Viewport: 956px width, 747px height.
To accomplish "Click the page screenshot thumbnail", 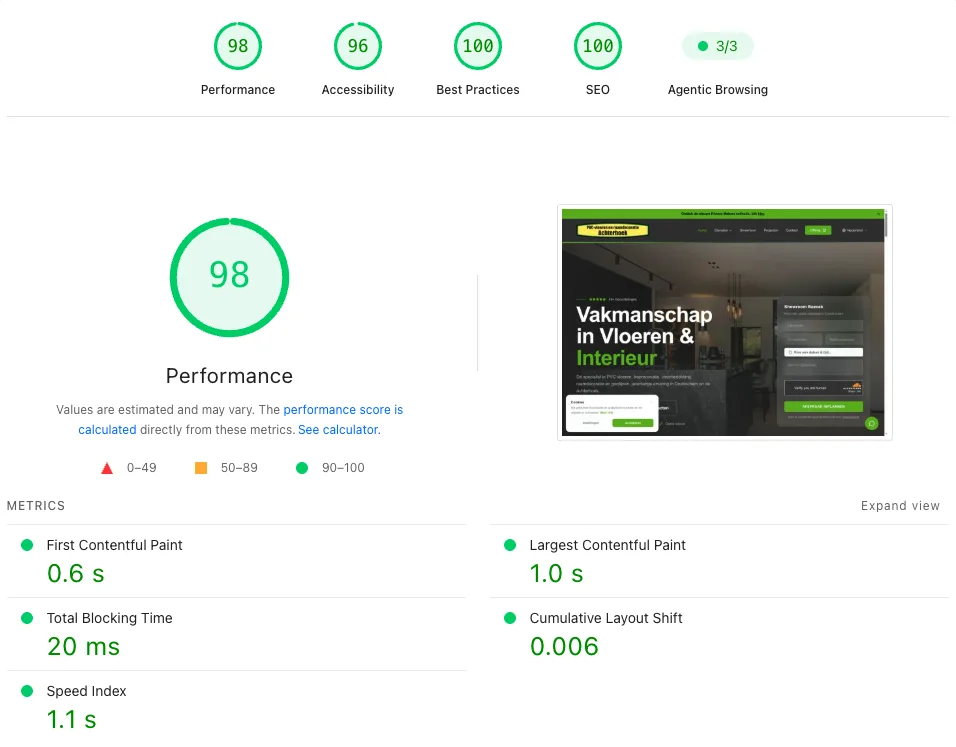I will (724, 322).
